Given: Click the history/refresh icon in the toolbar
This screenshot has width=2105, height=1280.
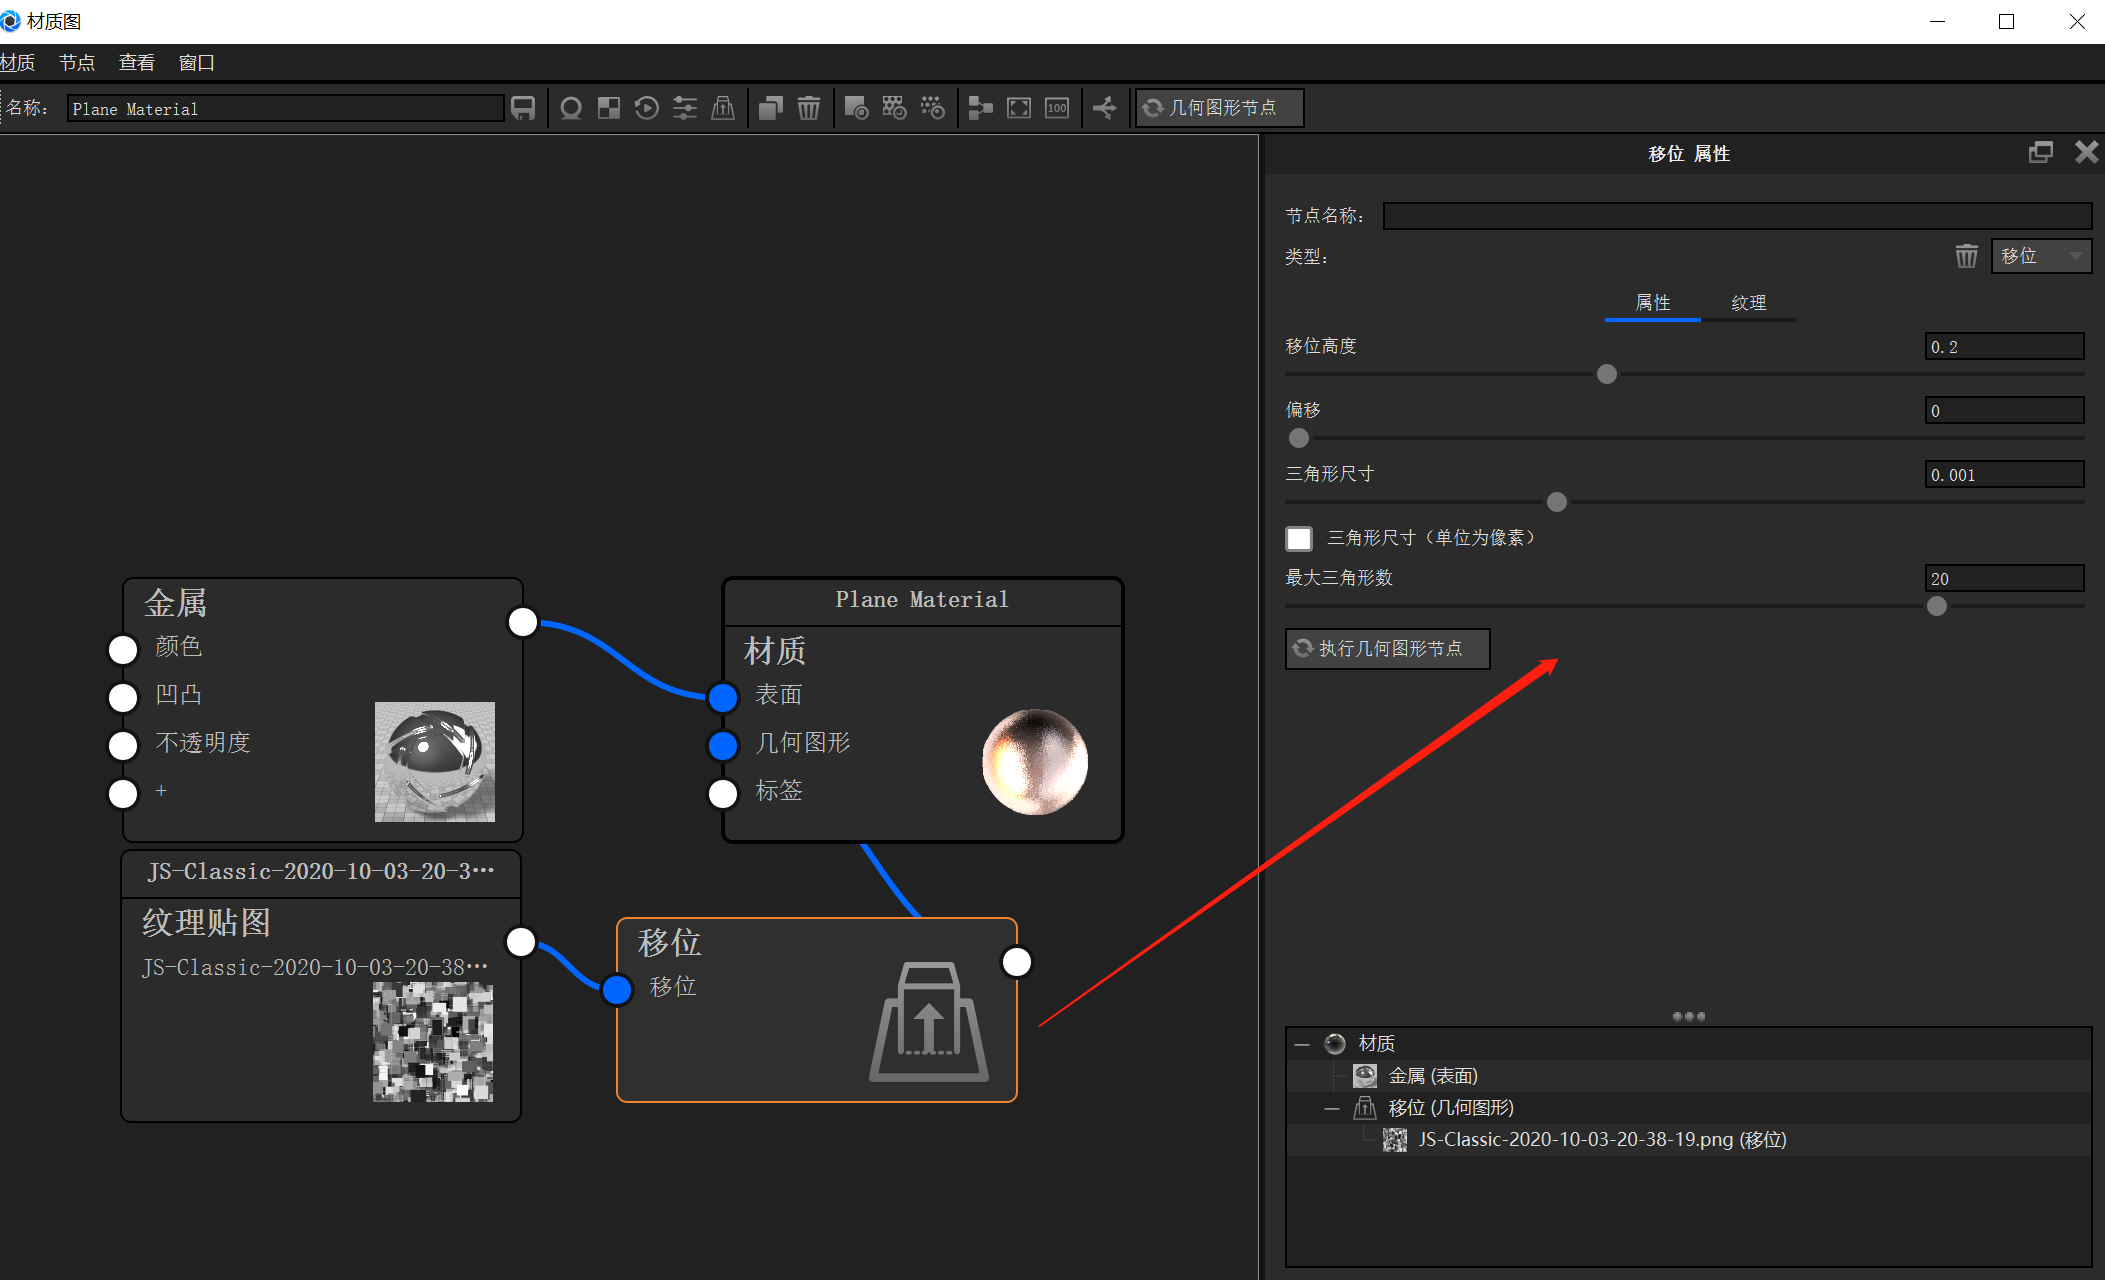Looking at the screenshot, I should (x=646, y=107).
